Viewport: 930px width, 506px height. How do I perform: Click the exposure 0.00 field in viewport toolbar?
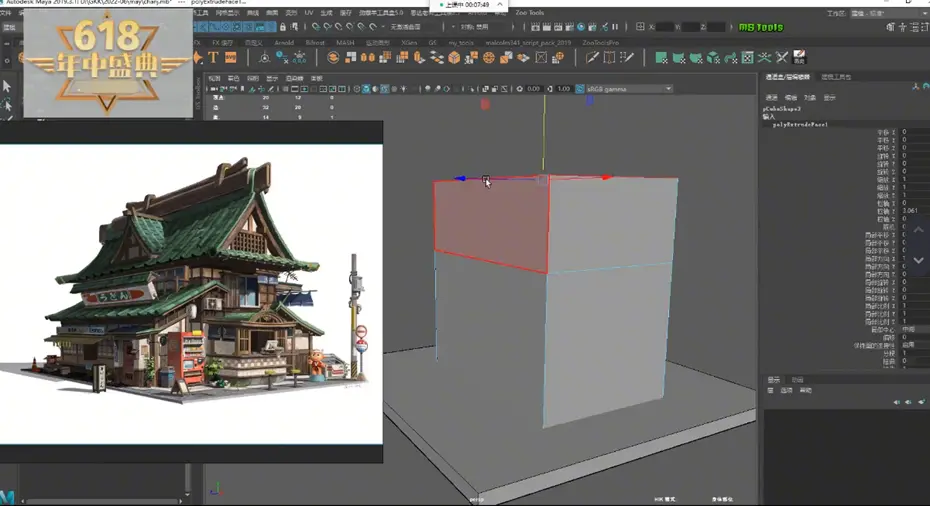pyautogui.click(x=533, y=89)
